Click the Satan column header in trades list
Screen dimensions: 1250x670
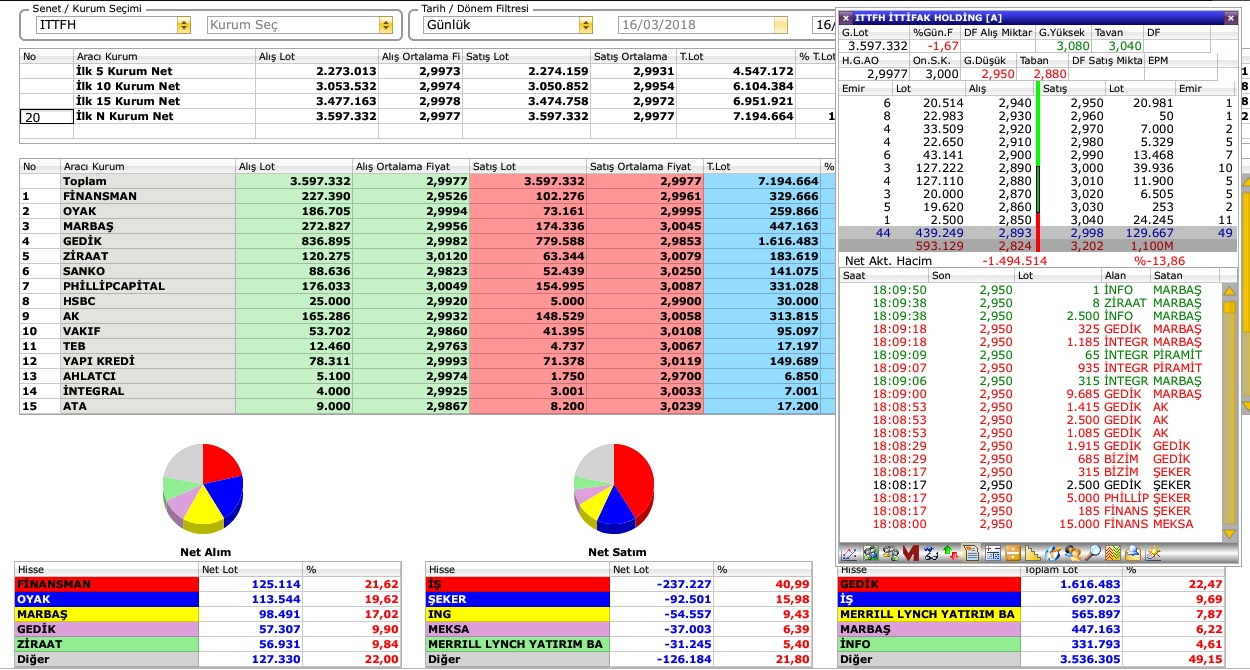click(x=1187, y=276)
